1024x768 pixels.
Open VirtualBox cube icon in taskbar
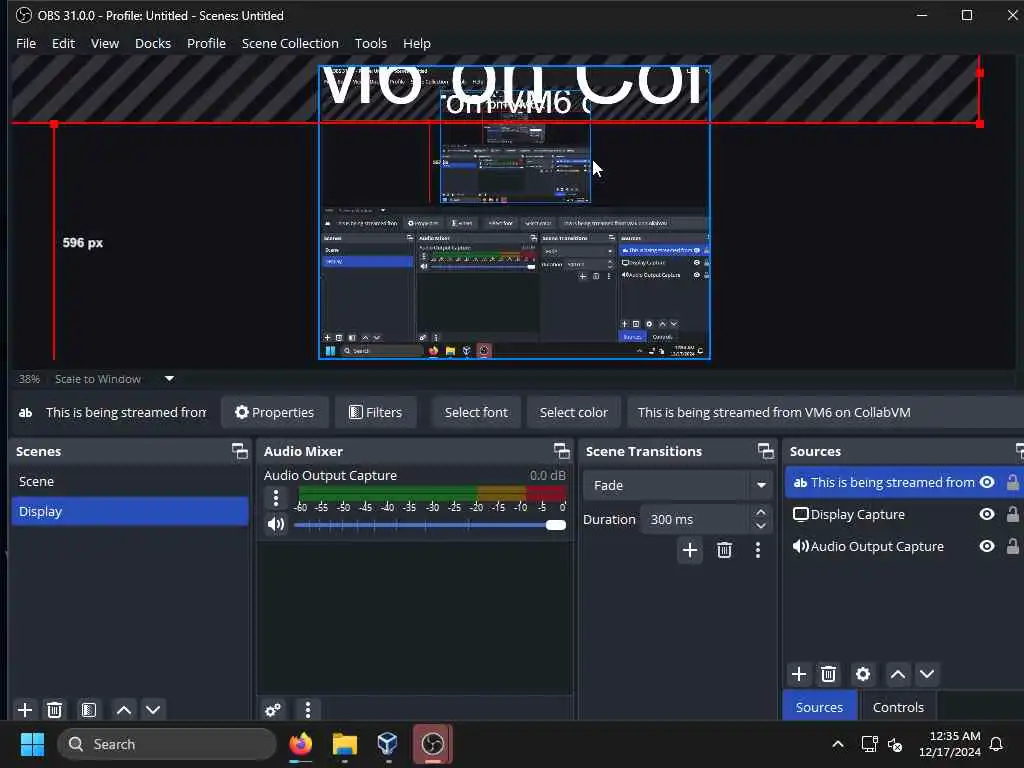[x=388, y=744]
